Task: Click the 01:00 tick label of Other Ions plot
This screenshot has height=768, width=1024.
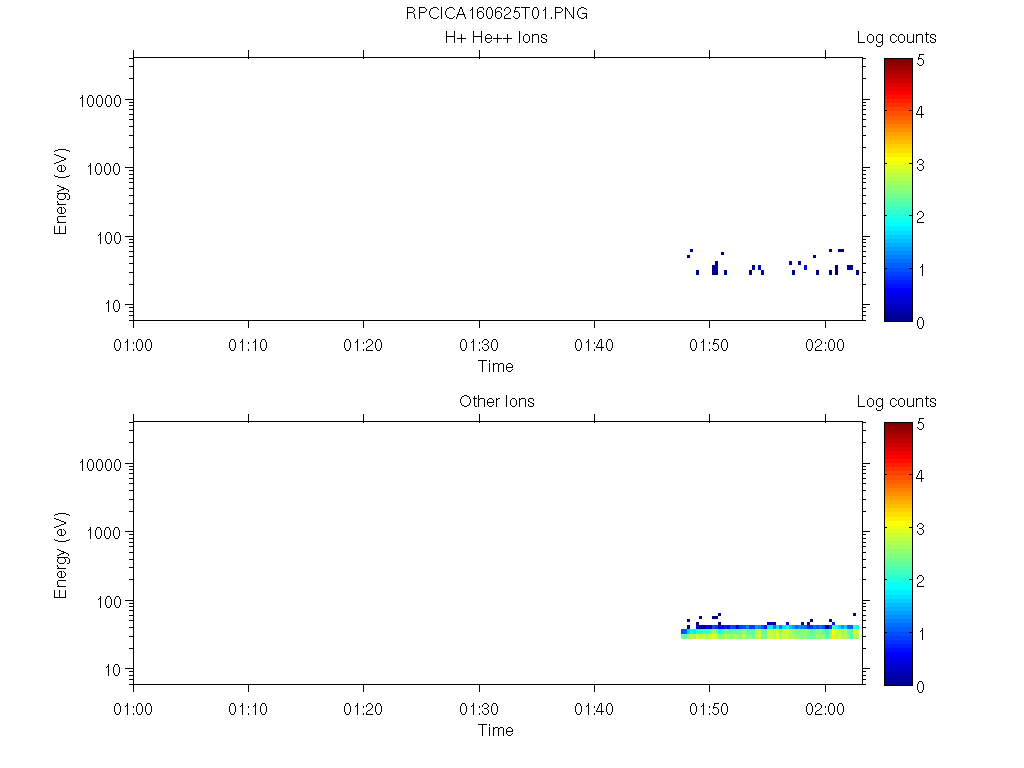Action: pos(133,709)
